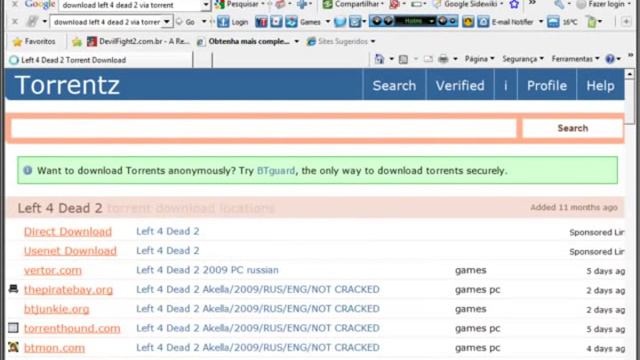Screen dimensions: 640x360
Task: Open the Obtenha mais complementos favorite
Action: 248,41
